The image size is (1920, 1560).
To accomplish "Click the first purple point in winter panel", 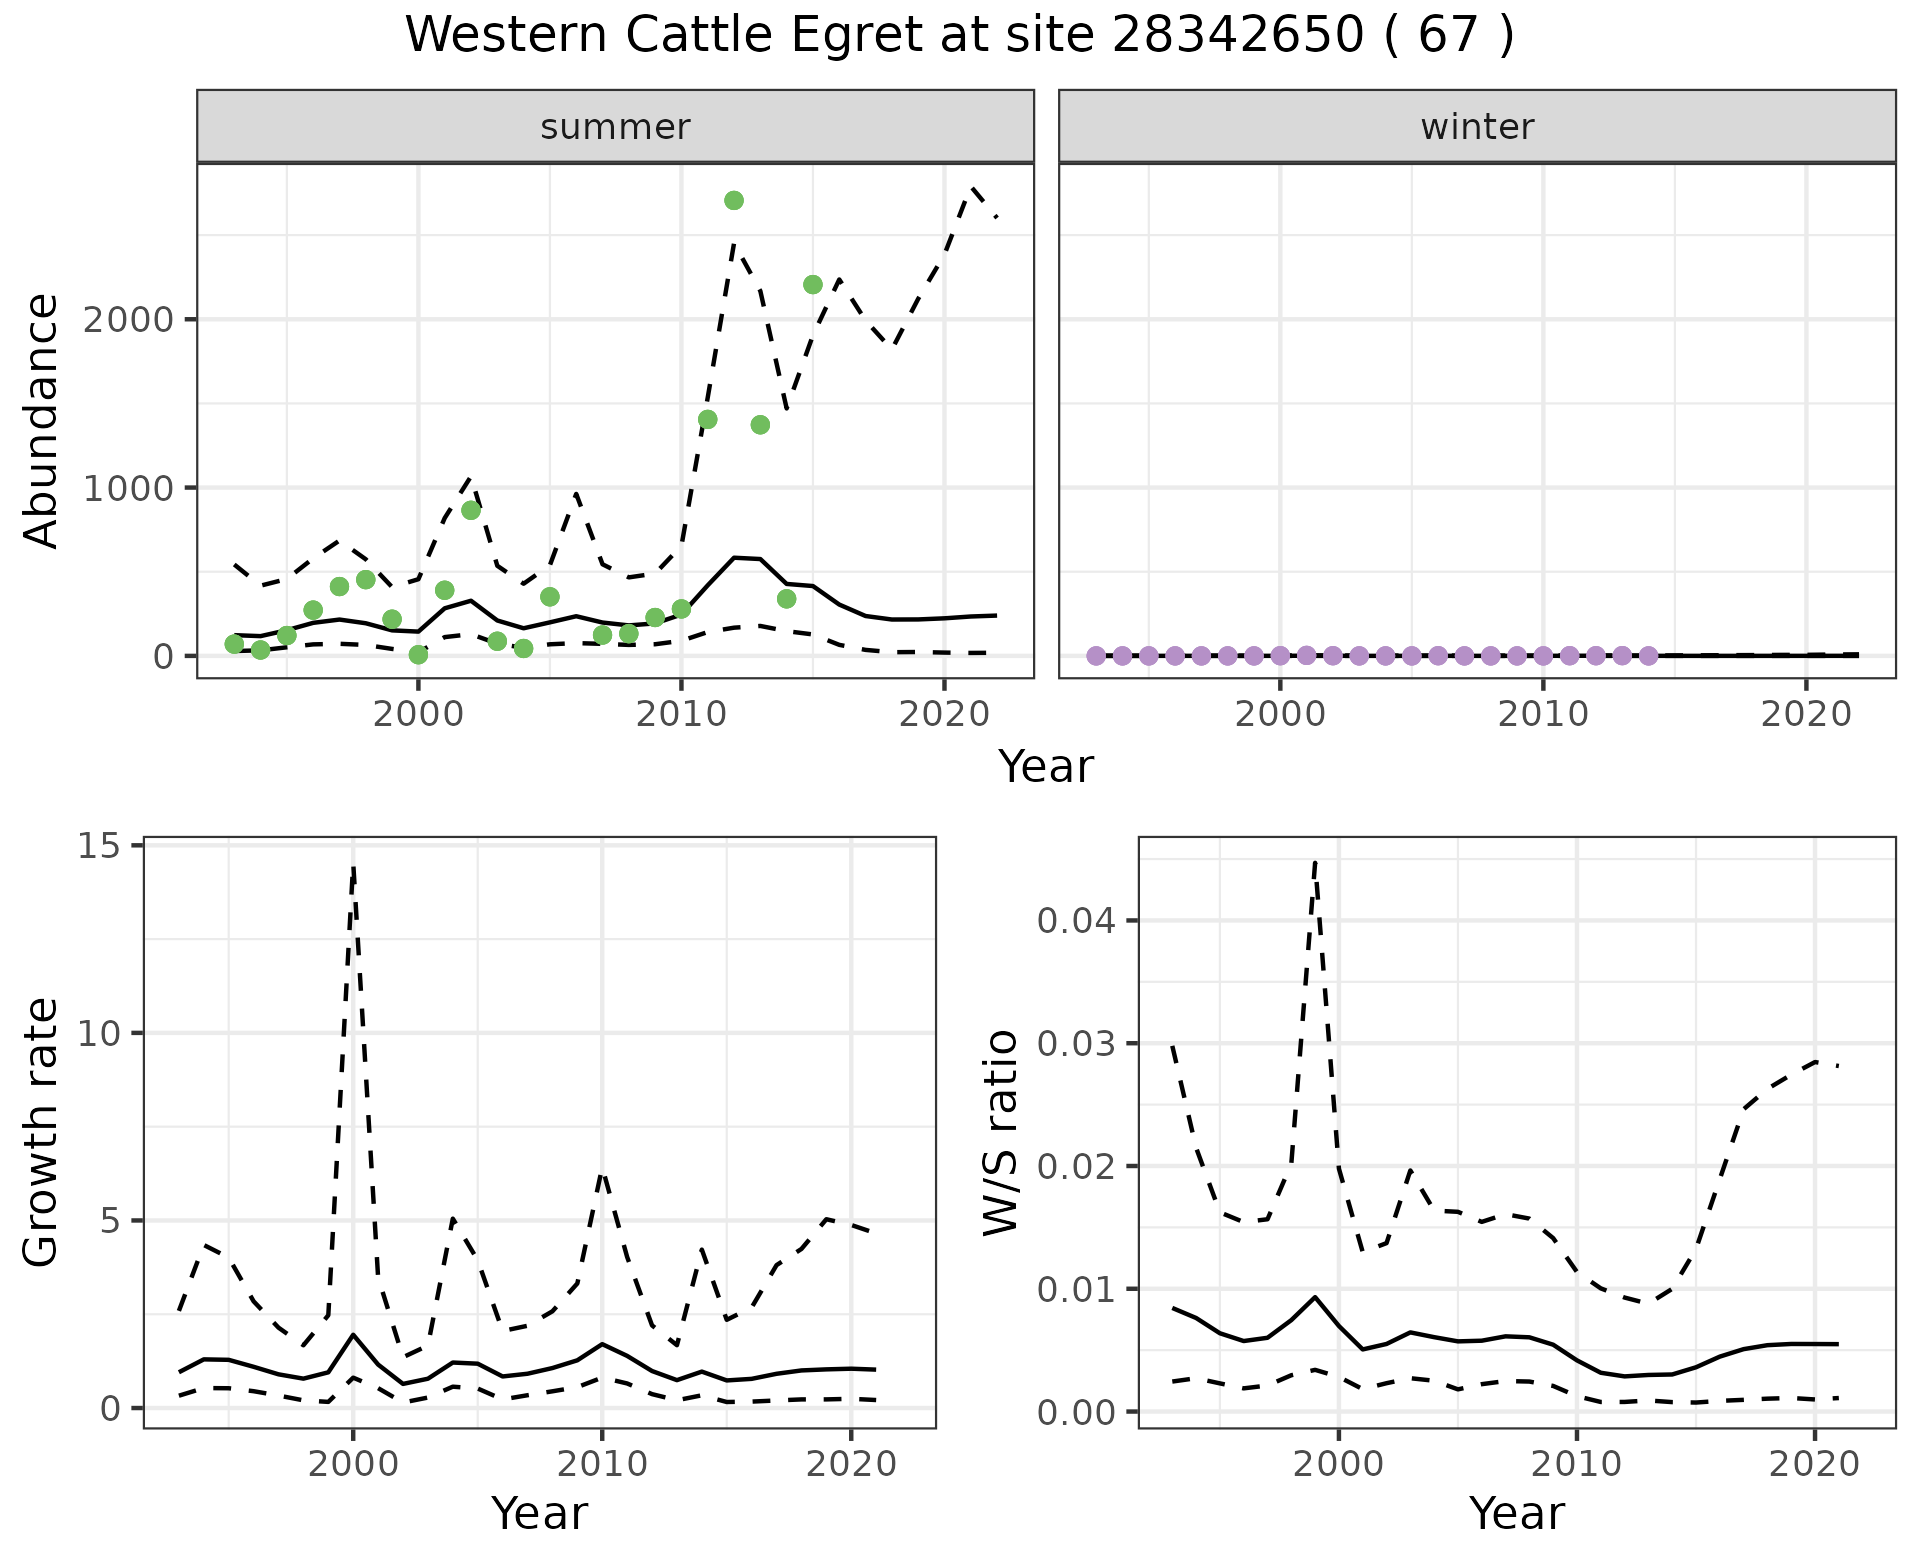I will click(1096, 656).
